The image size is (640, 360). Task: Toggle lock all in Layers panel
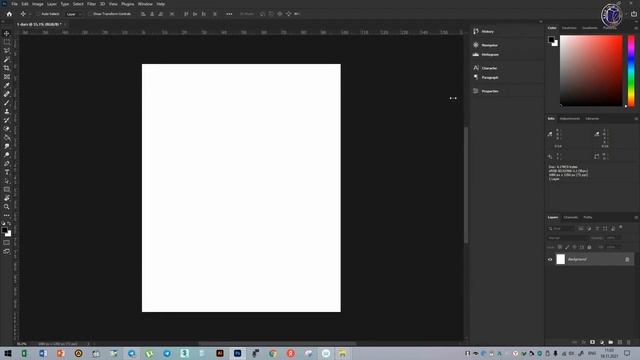[x=589, y=247]
